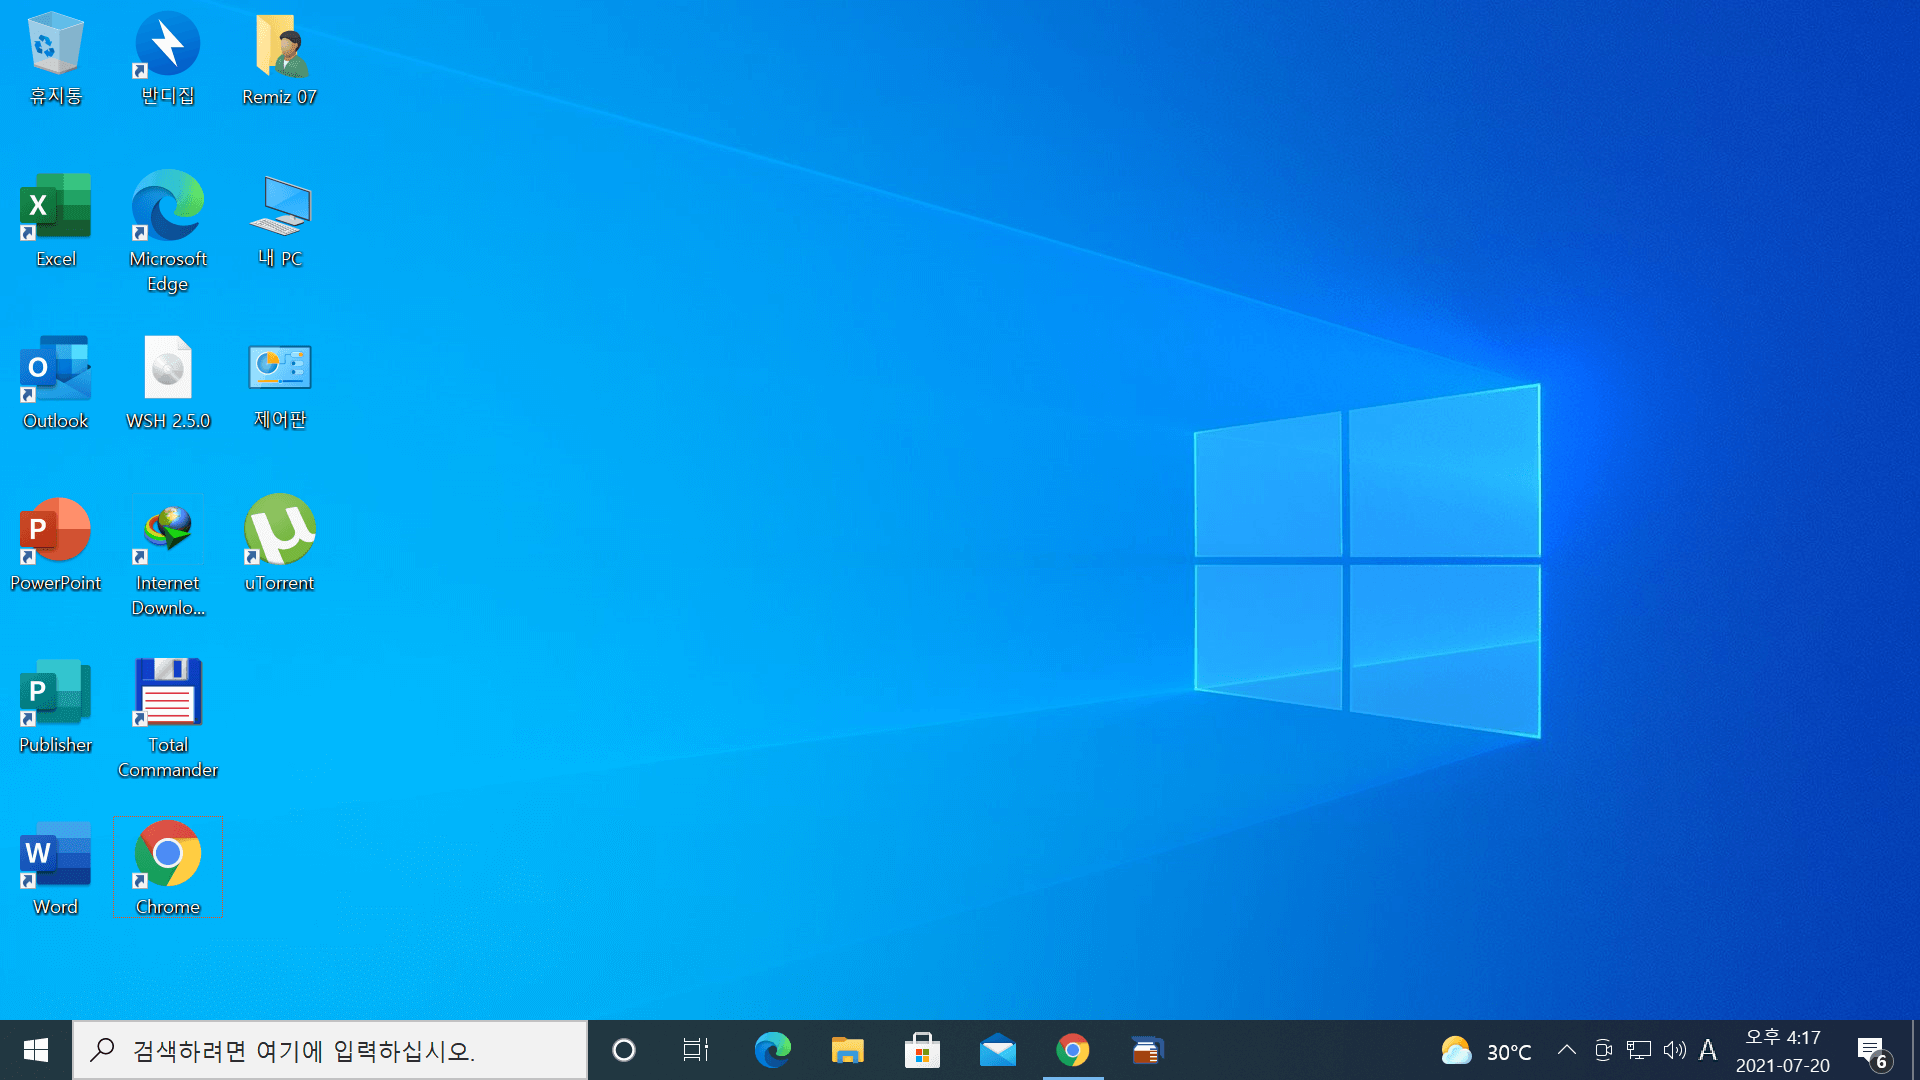Select the Total Commander desktop shortcut
Screen dimensions: 1920x1080
coord(168,718)
